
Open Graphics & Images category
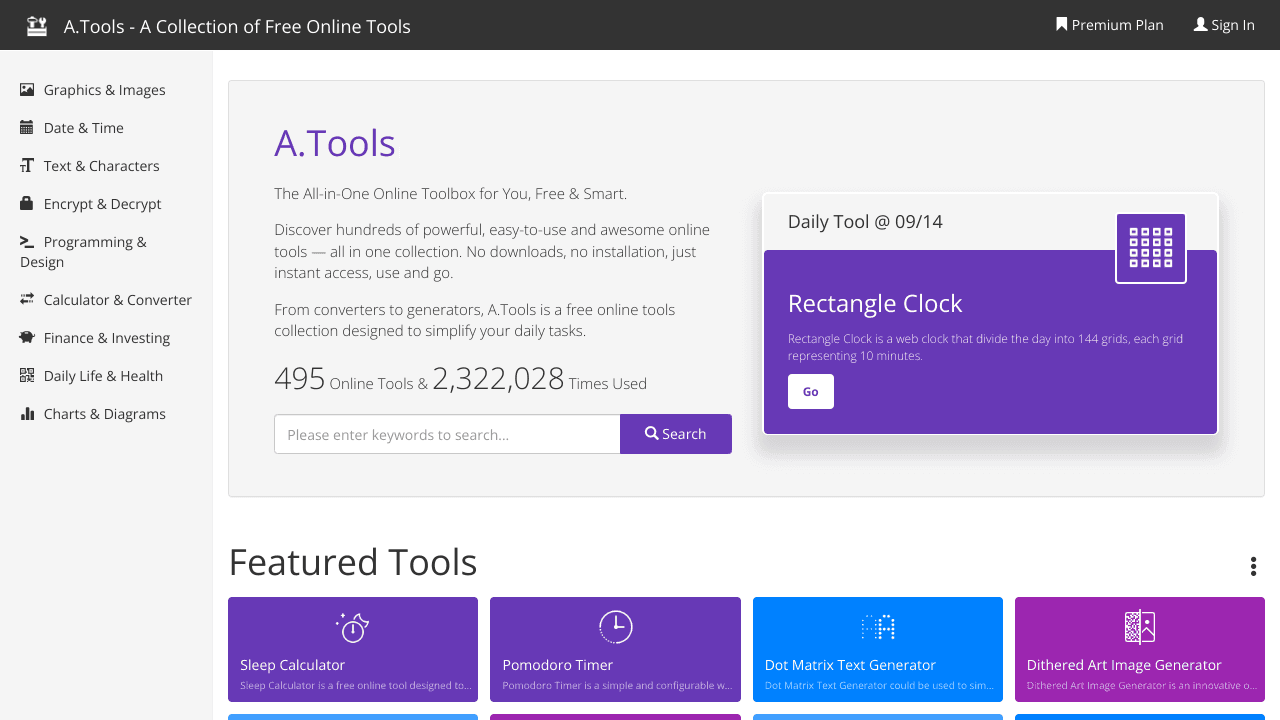[104, 90]
